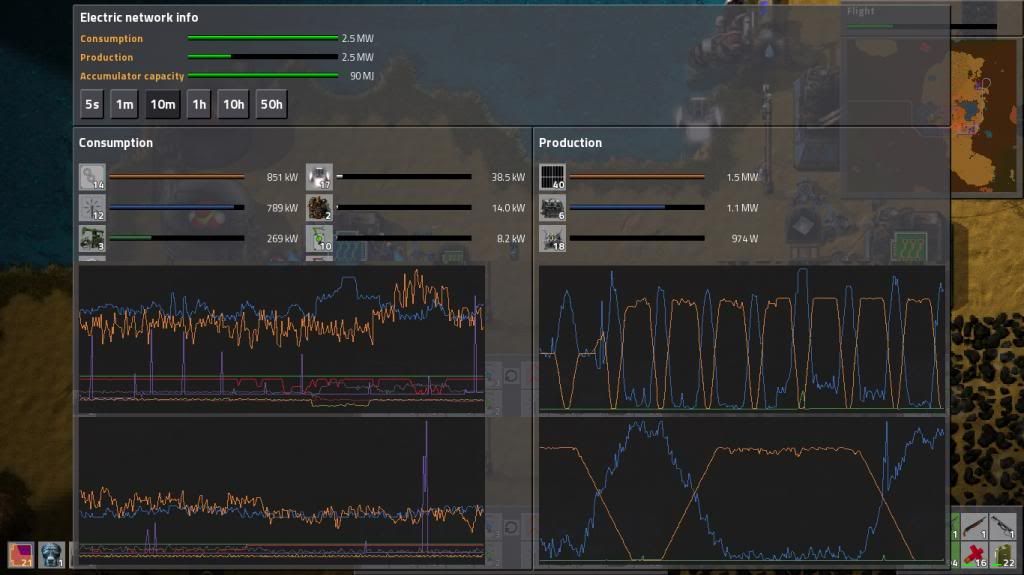The width and height of the screenshot is (1024, 575).
Task: Click the orange 'Production' summary label
Action: 106,58
